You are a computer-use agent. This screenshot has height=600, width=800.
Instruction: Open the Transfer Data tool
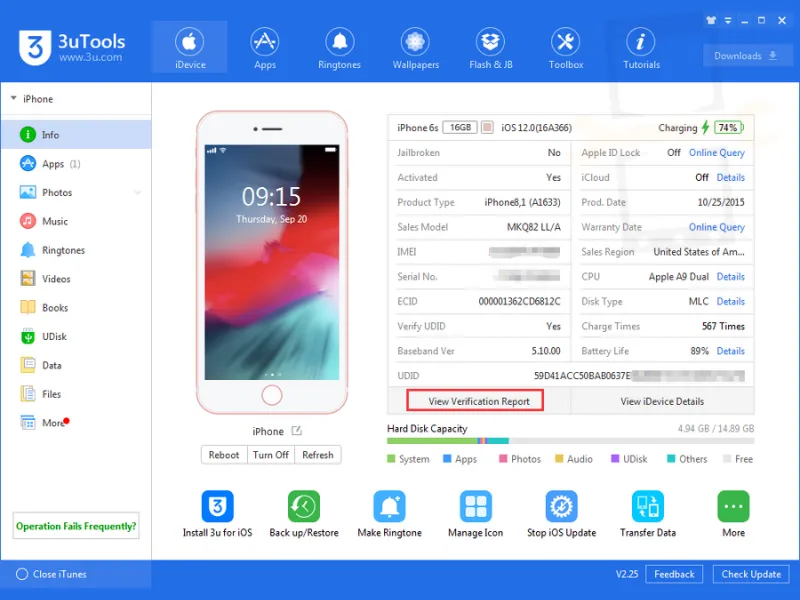pyautogui.click(x=647, y=514)
